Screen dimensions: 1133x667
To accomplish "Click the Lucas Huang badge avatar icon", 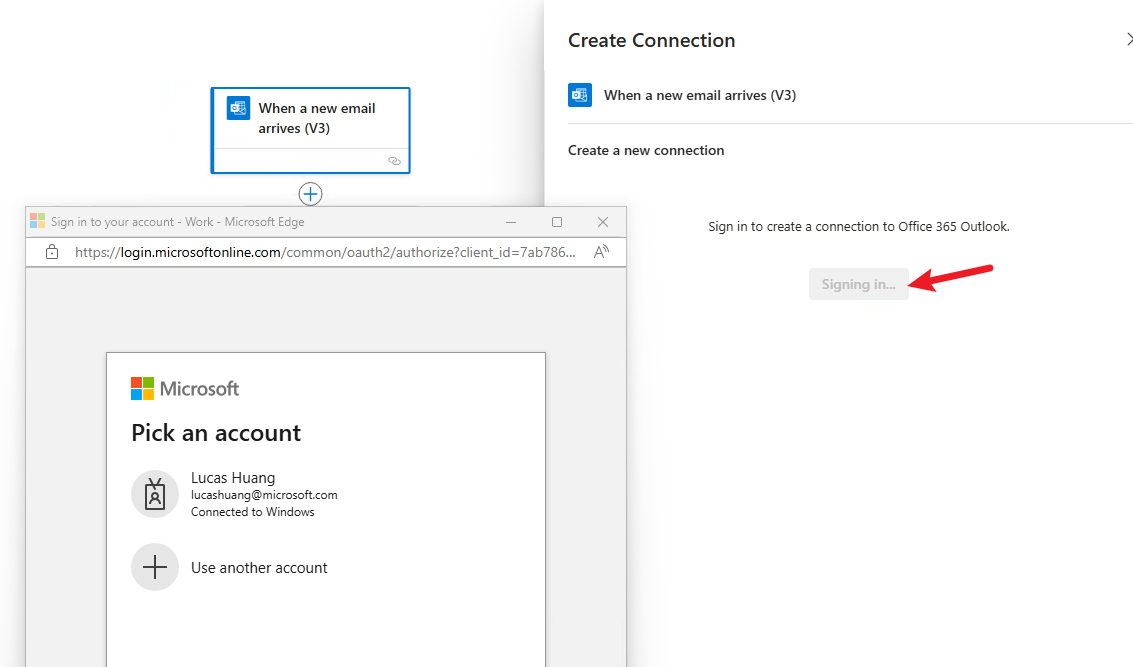I will click(155, 494).
